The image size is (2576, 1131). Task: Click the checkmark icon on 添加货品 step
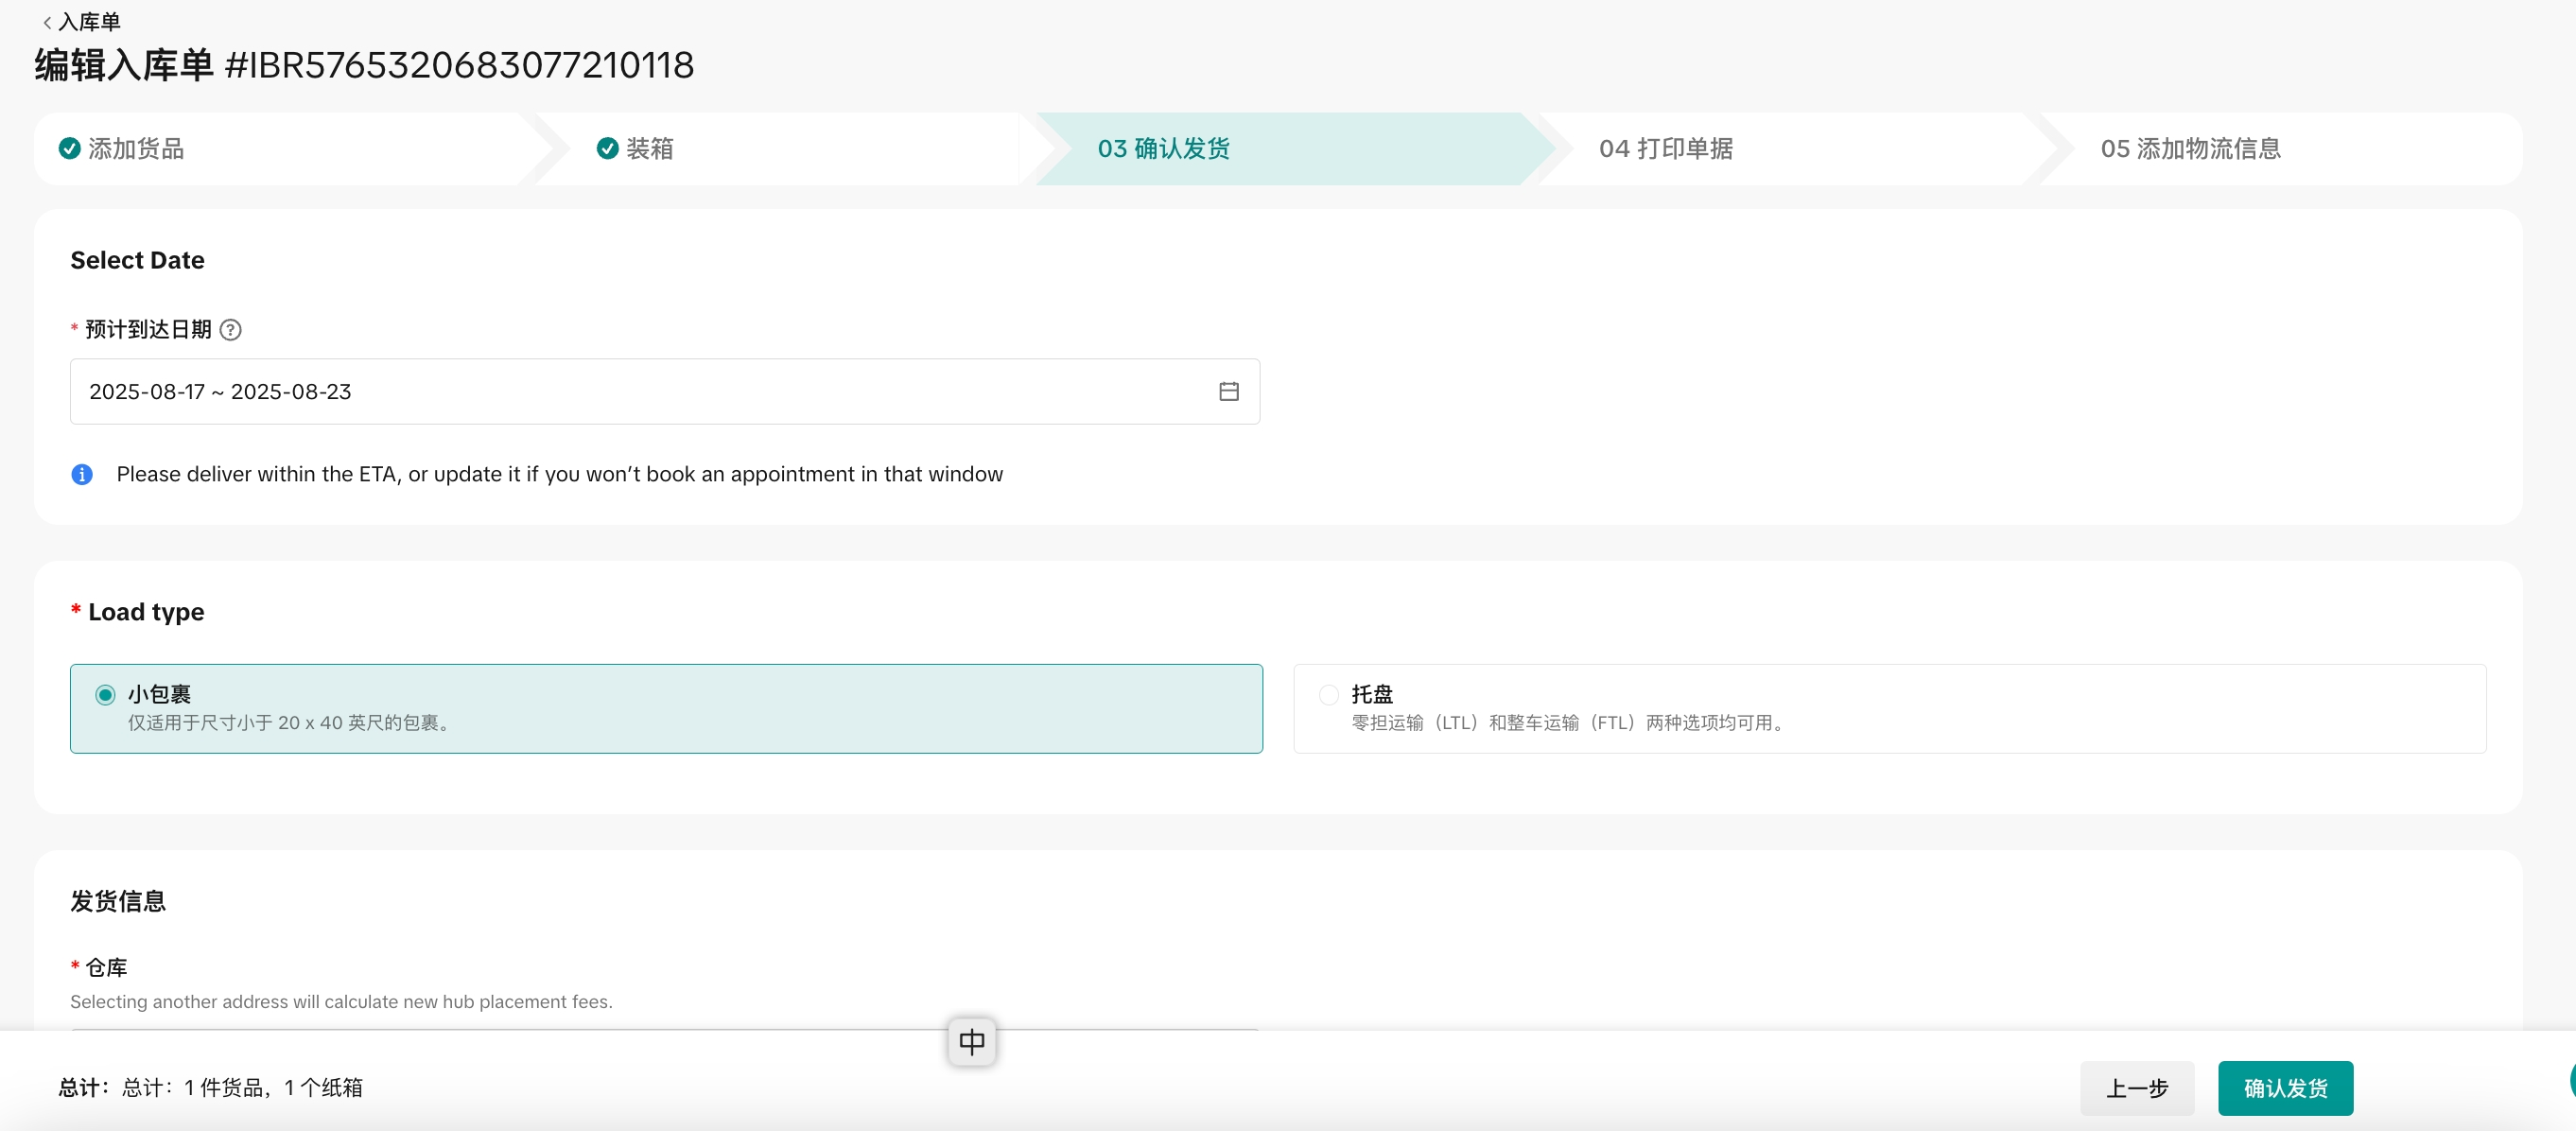[69, 149]
